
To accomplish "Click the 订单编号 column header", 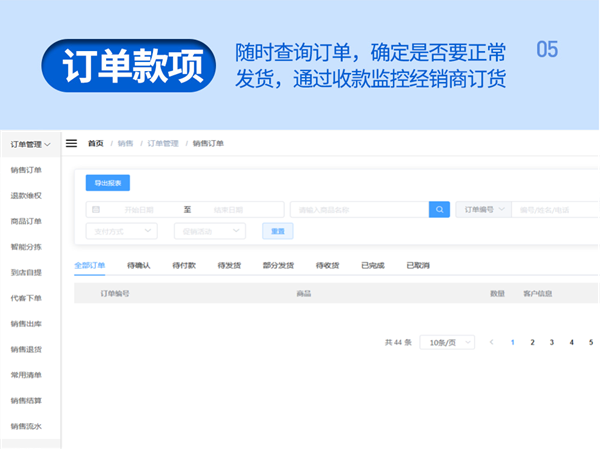I will click(115, 294).
